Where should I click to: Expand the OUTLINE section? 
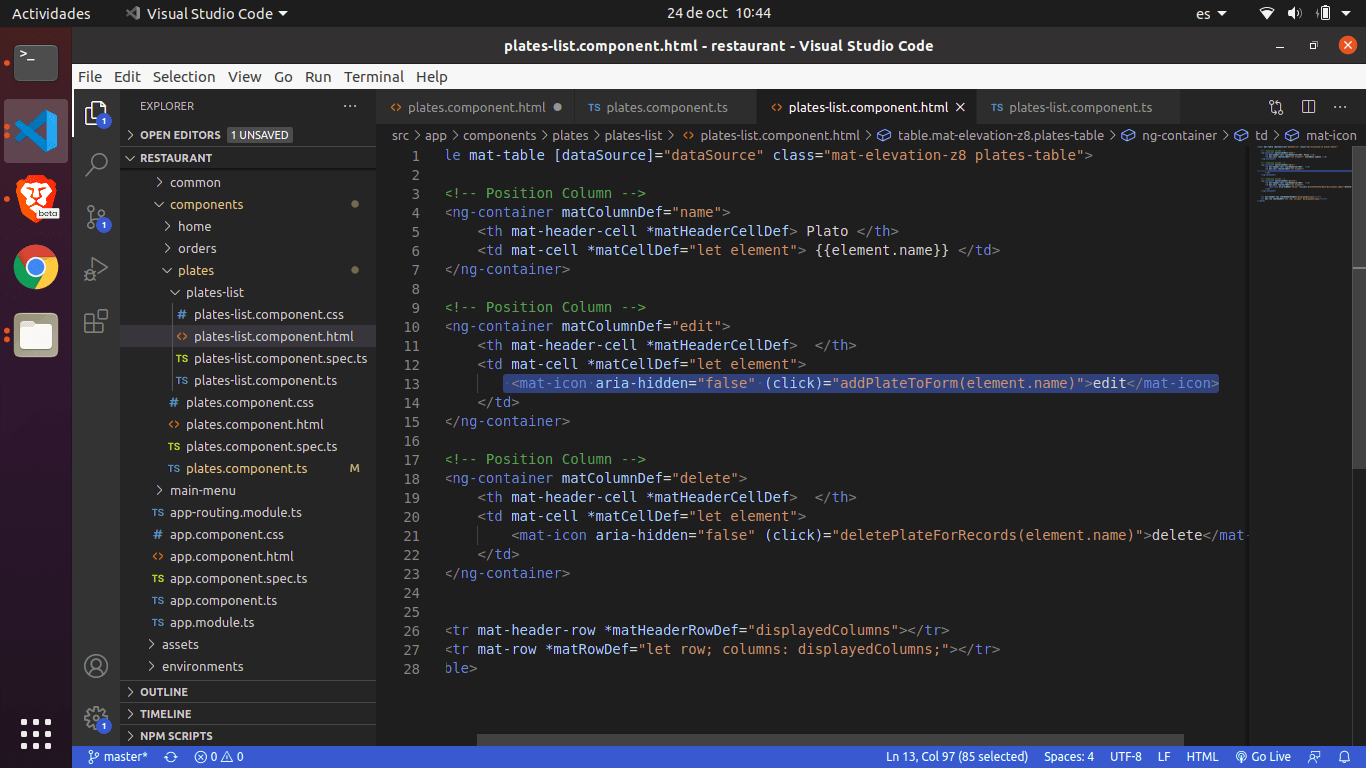pyautogui.click(x=164, y=692)
